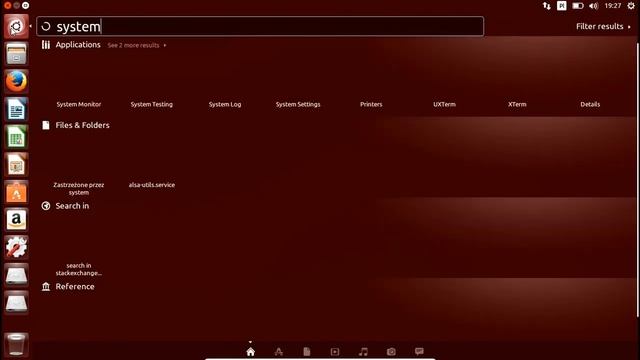This screenshot has height=360, width=640.
Task: Close the Dash with red button
Action: click(x=7, y=5)
